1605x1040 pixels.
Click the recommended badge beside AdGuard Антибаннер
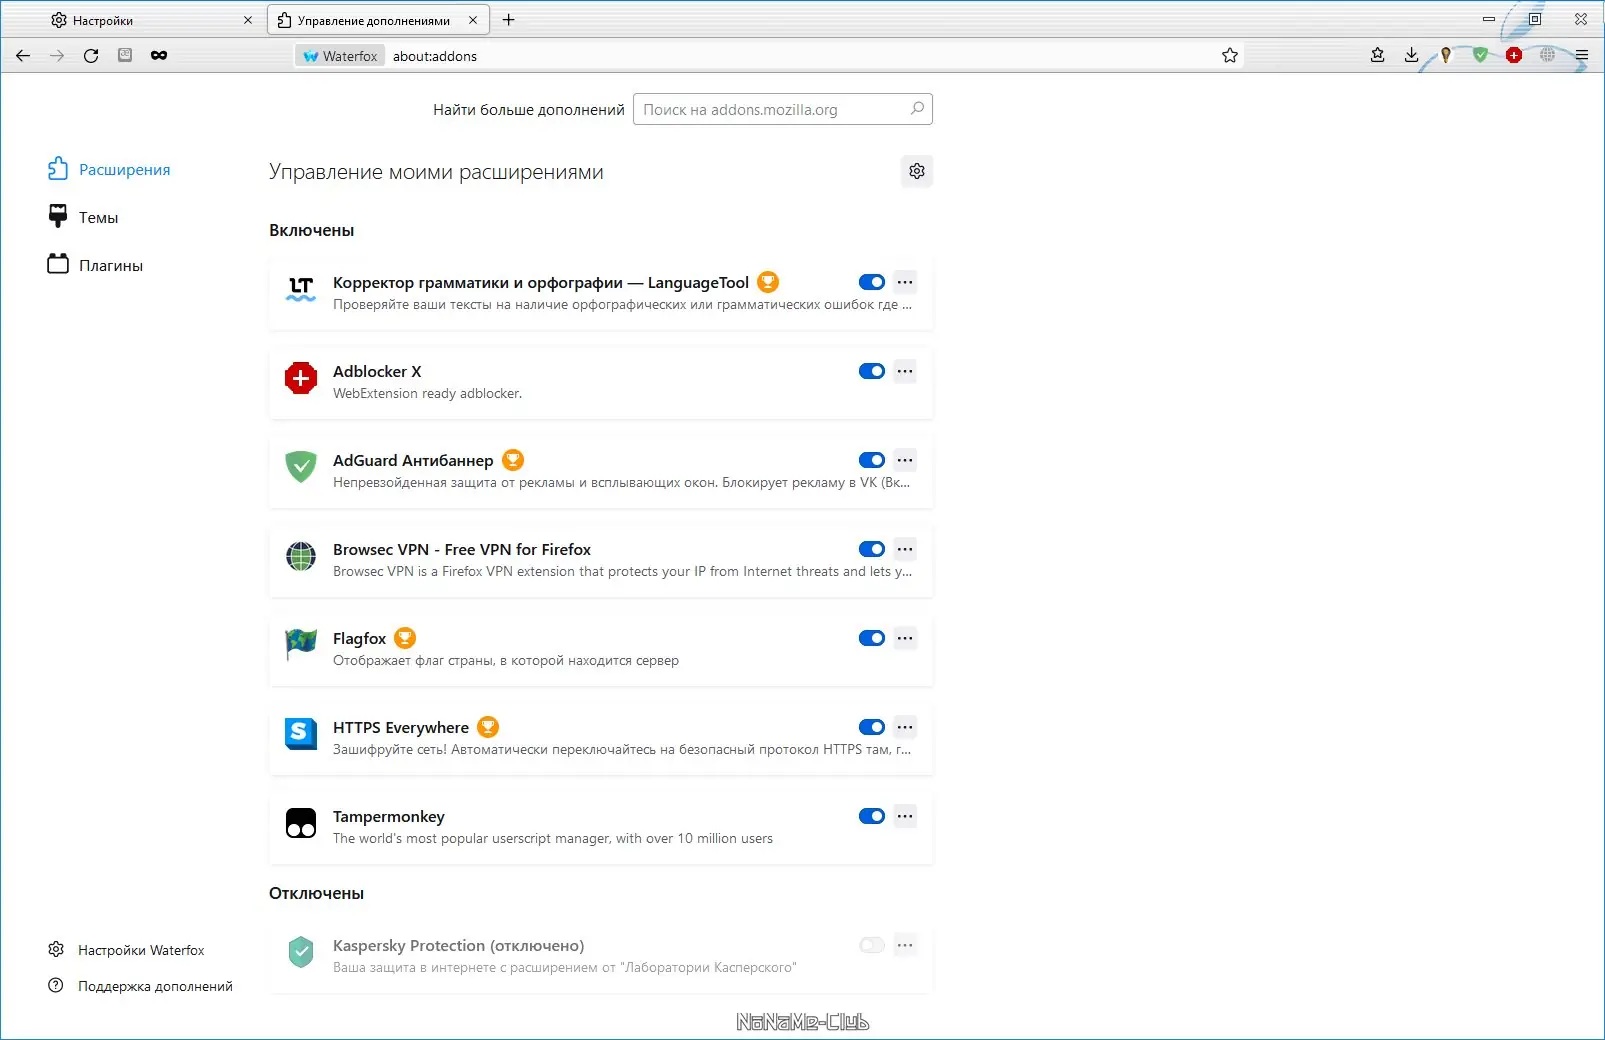[x=513, y=460]
